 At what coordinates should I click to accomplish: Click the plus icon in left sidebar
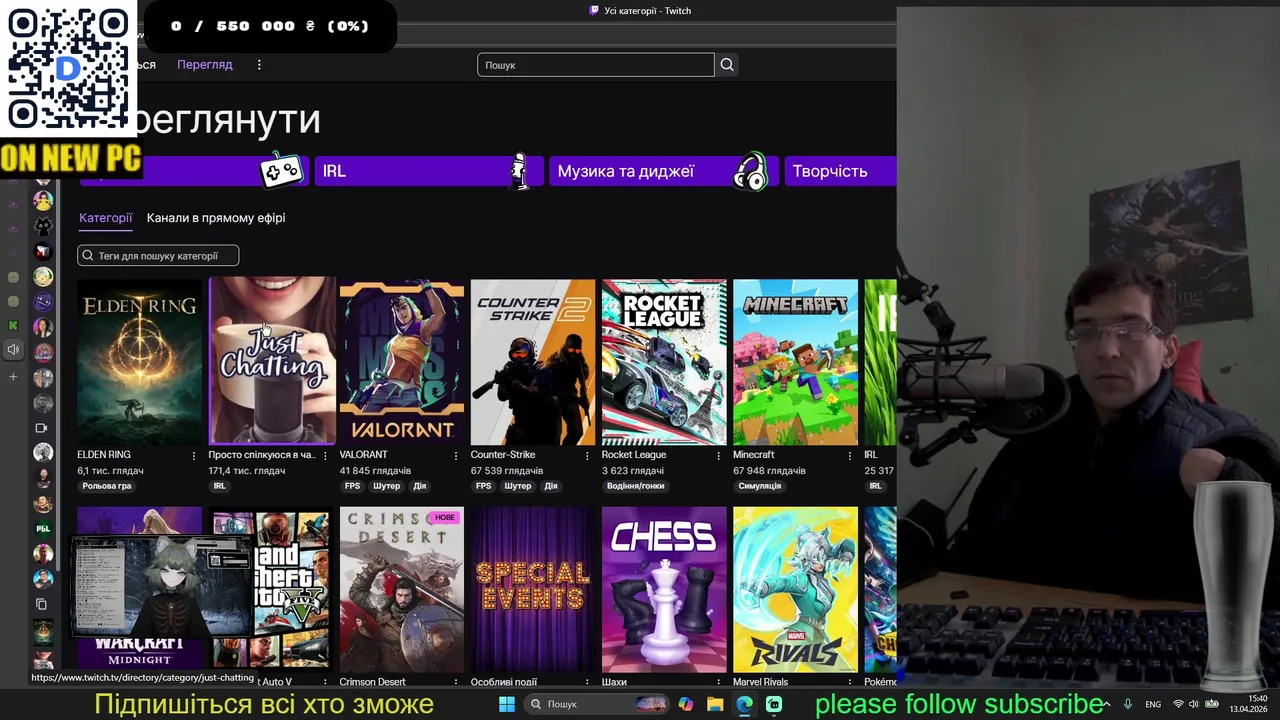point(13,377)
